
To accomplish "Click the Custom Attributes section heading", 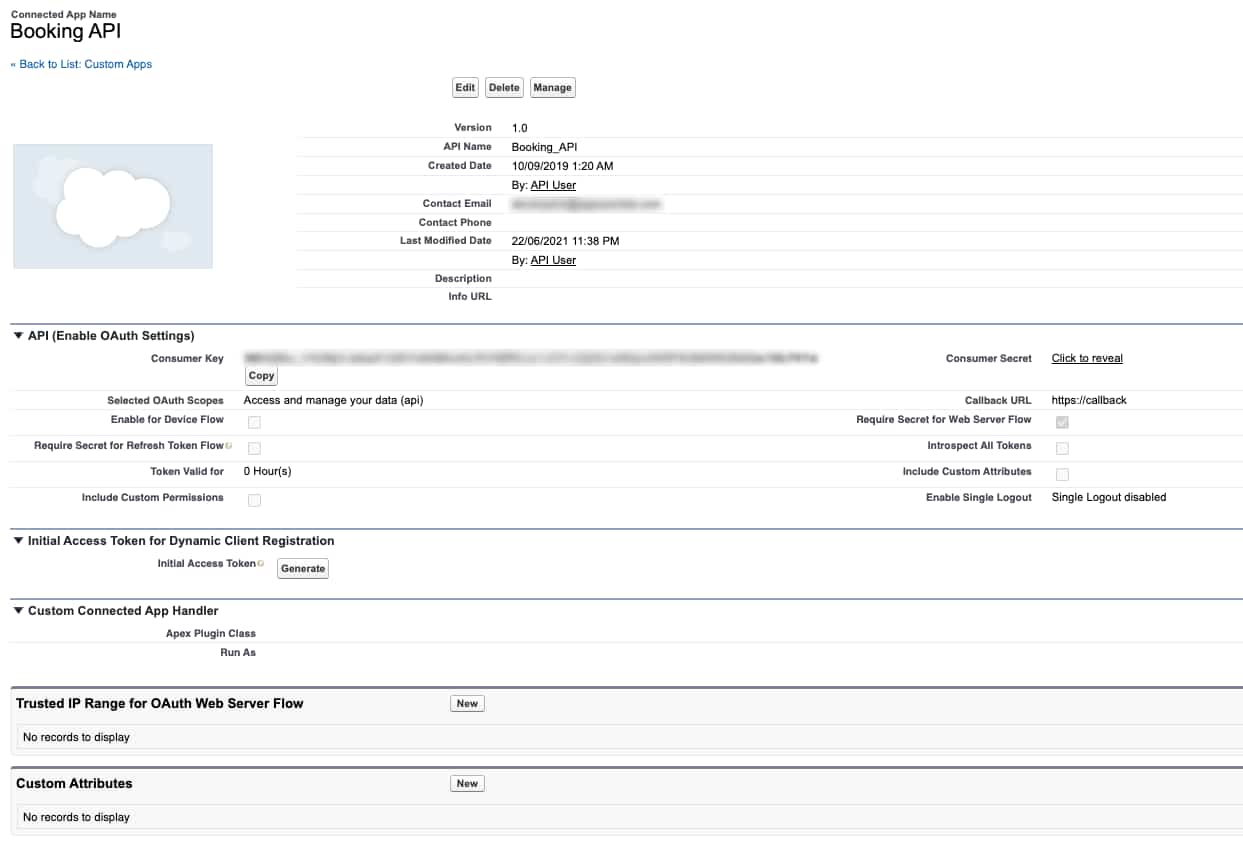I will [74, 783].
